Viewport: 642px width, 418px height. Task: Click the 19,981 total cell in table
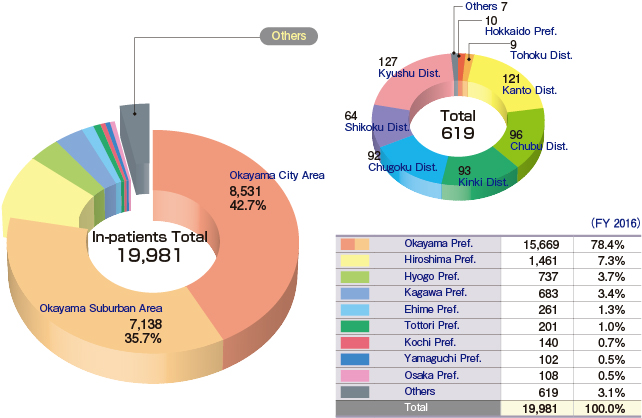(540, 409)
